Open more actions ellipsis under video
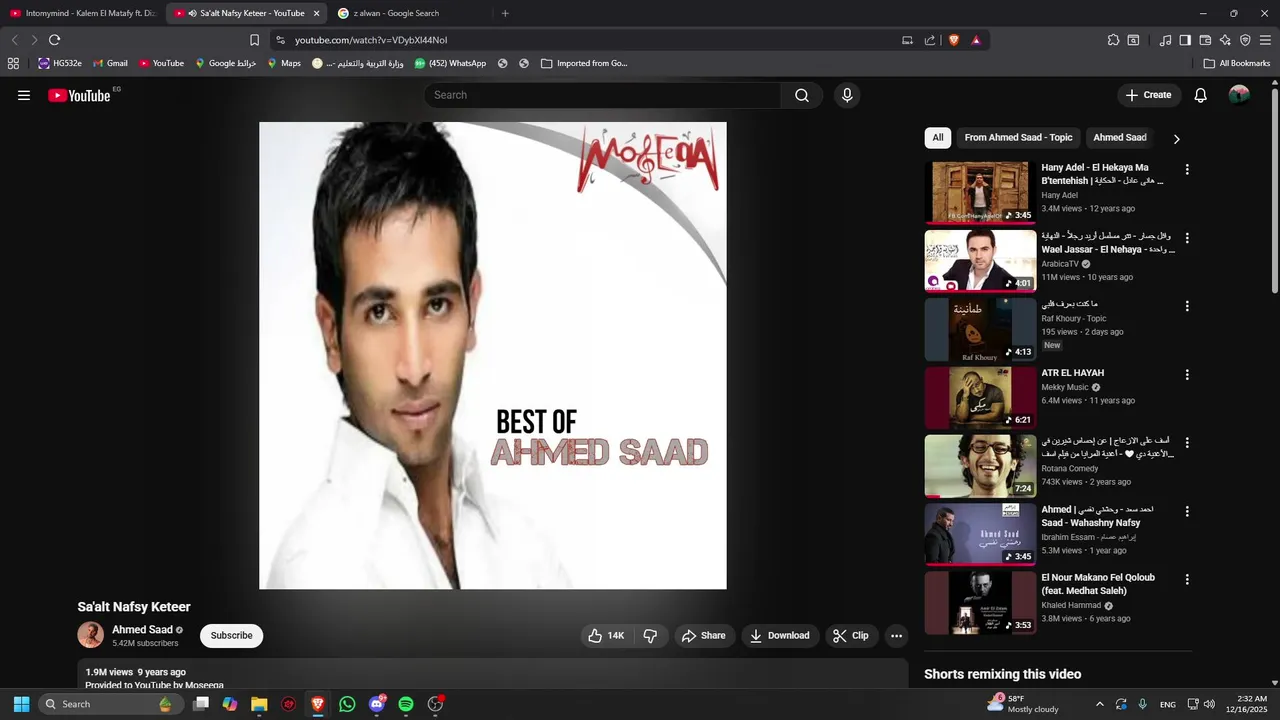The height and width of the screenshot is (720, 1280). pos(897,636)
